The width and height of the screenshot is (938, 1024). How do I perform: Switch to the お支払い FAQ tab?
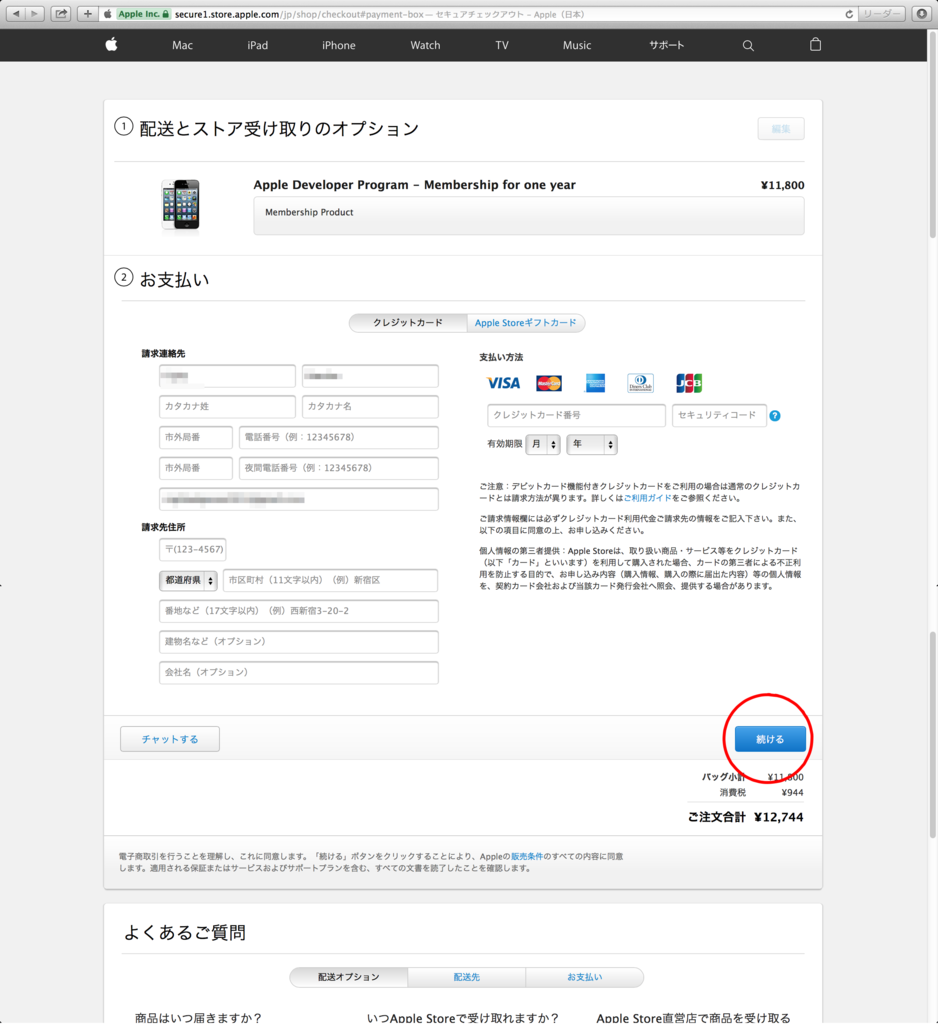click(x=585, y=977)
